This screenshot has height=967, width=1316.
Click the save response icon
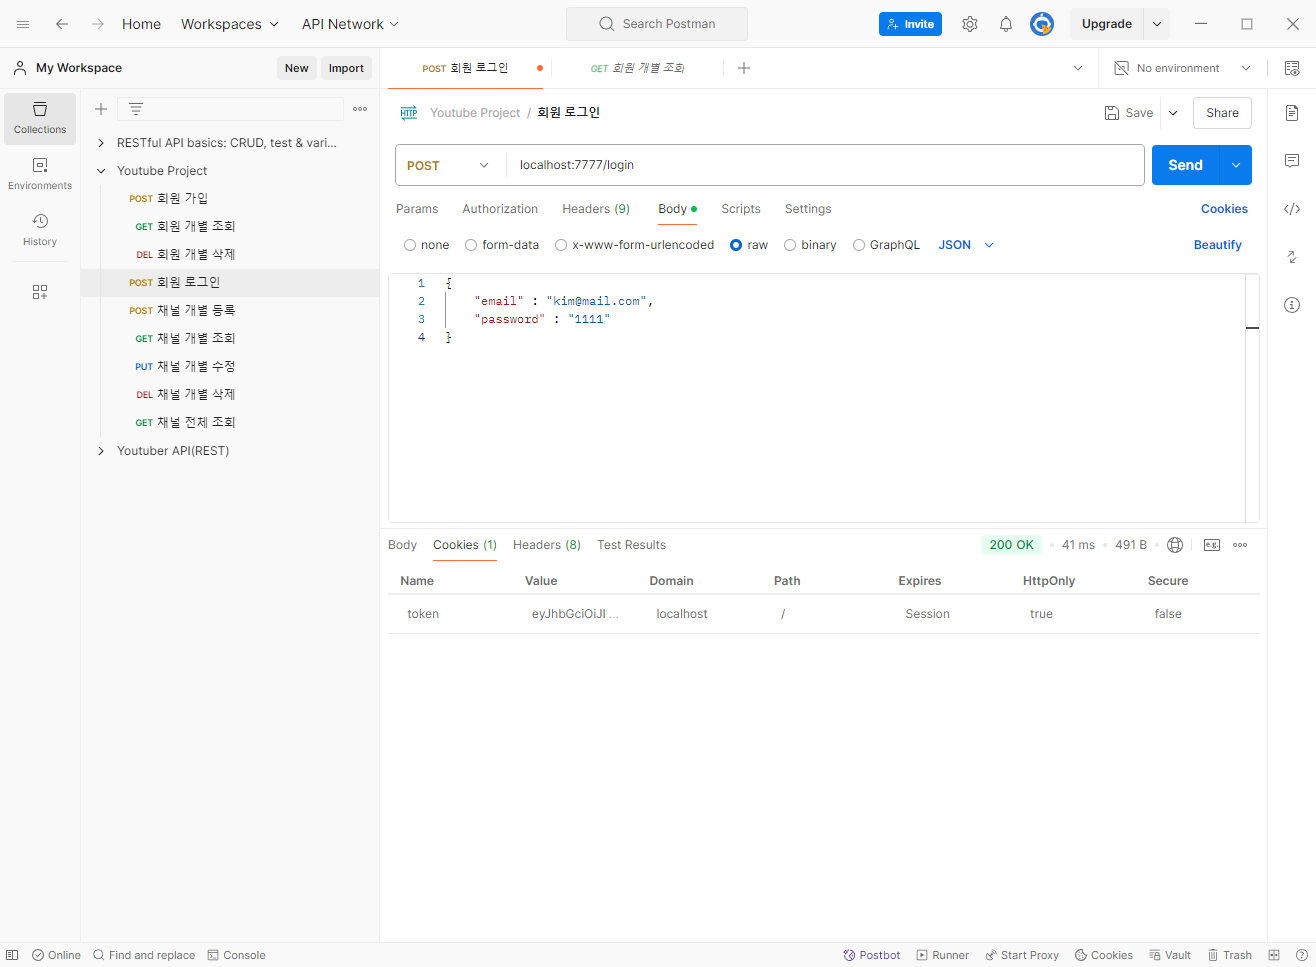click(1212, 545)
